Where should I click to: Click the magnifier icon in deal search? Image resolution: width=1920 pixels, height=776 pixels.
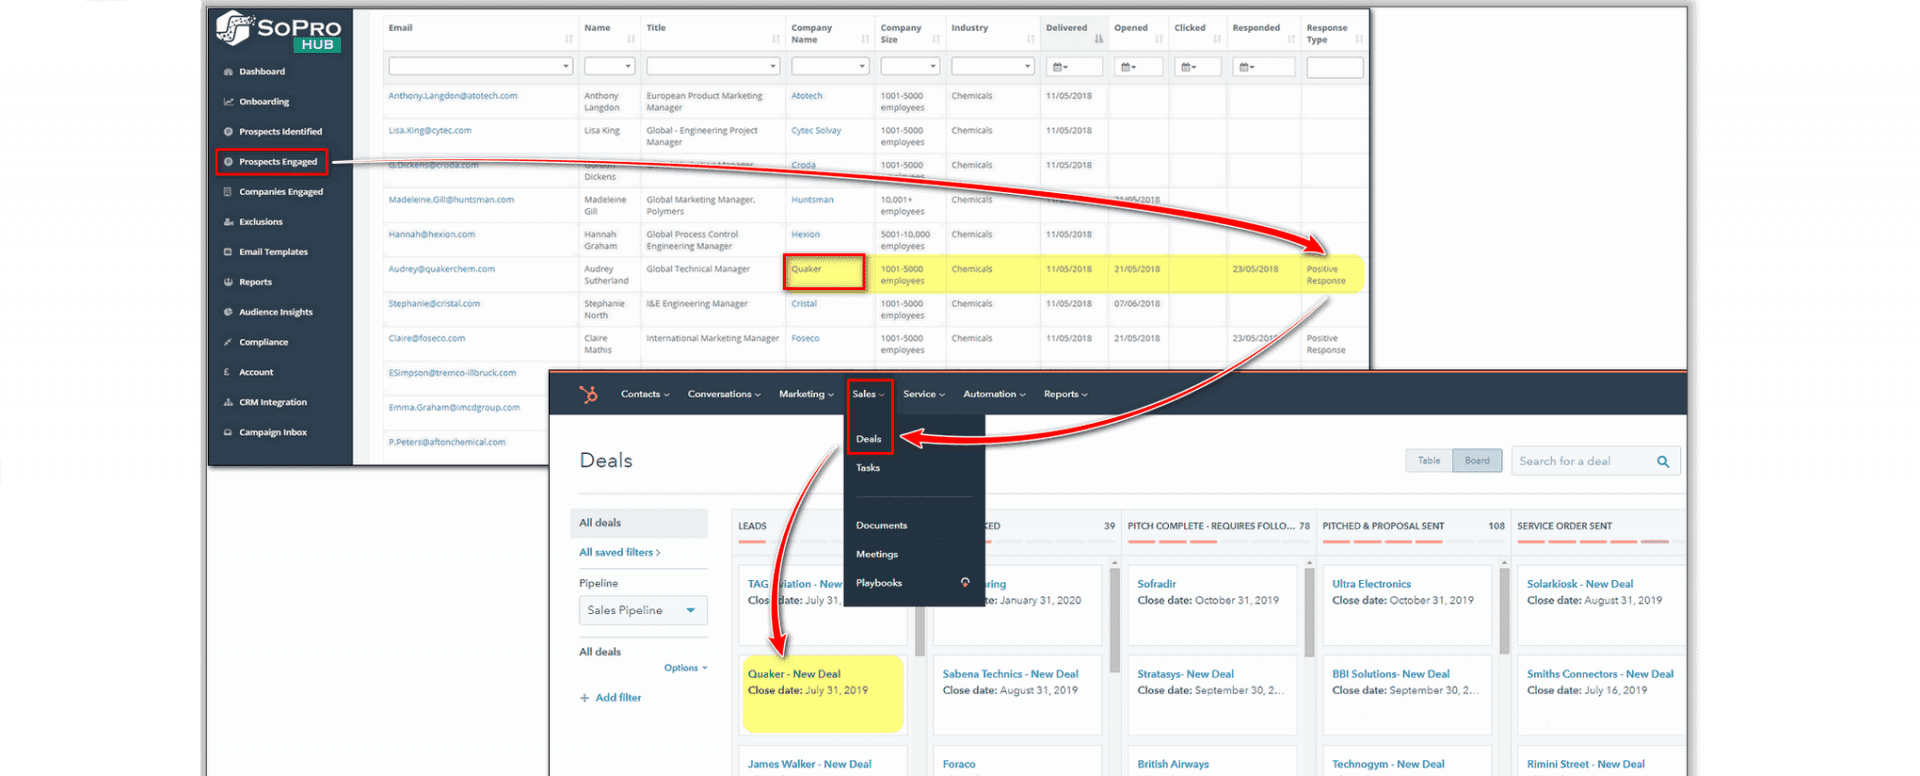point(1662,461)
